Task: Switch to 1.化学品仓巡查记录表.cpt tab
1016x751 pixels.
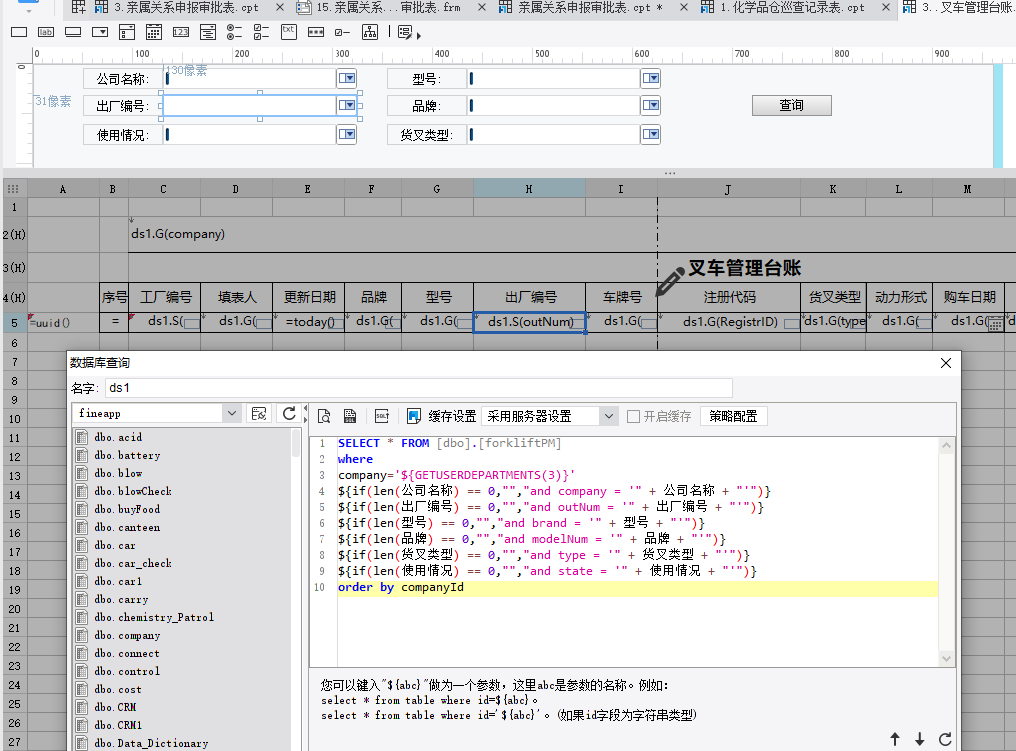Action: pos(792,8)
